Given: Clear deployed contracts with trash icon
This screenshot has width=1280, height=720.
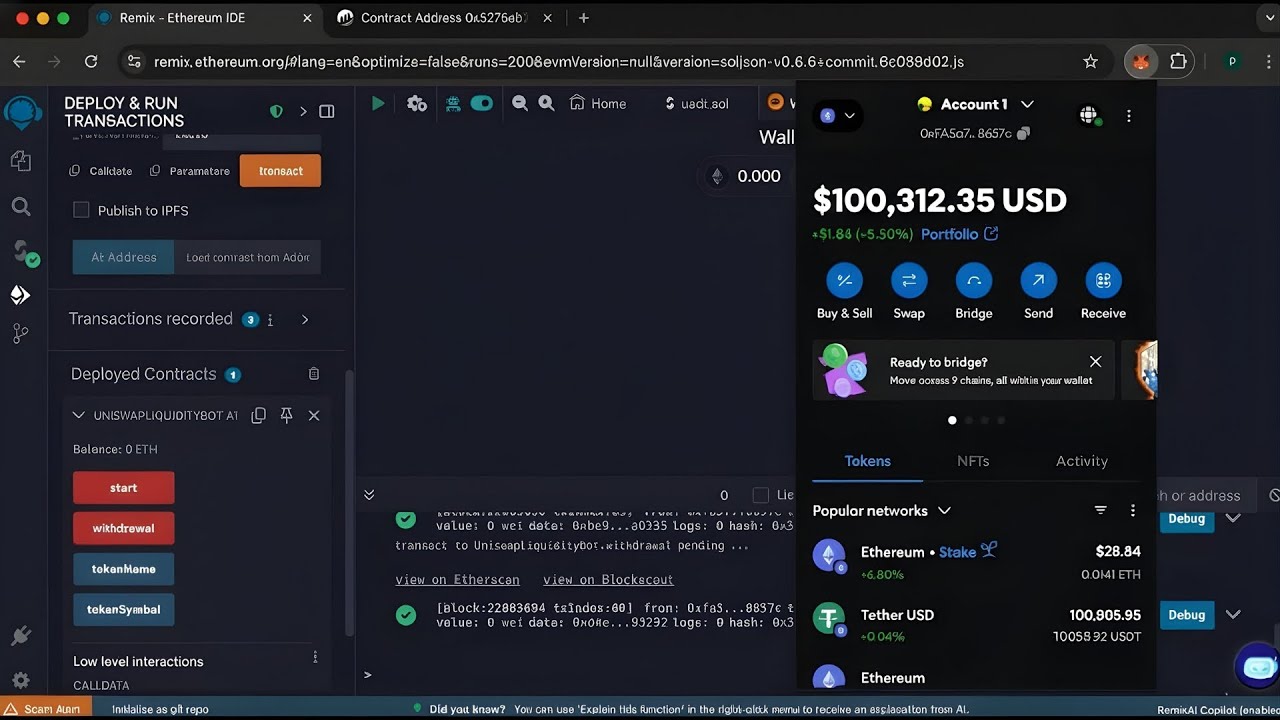Looking at the screenshot, I should pos(314,374).
